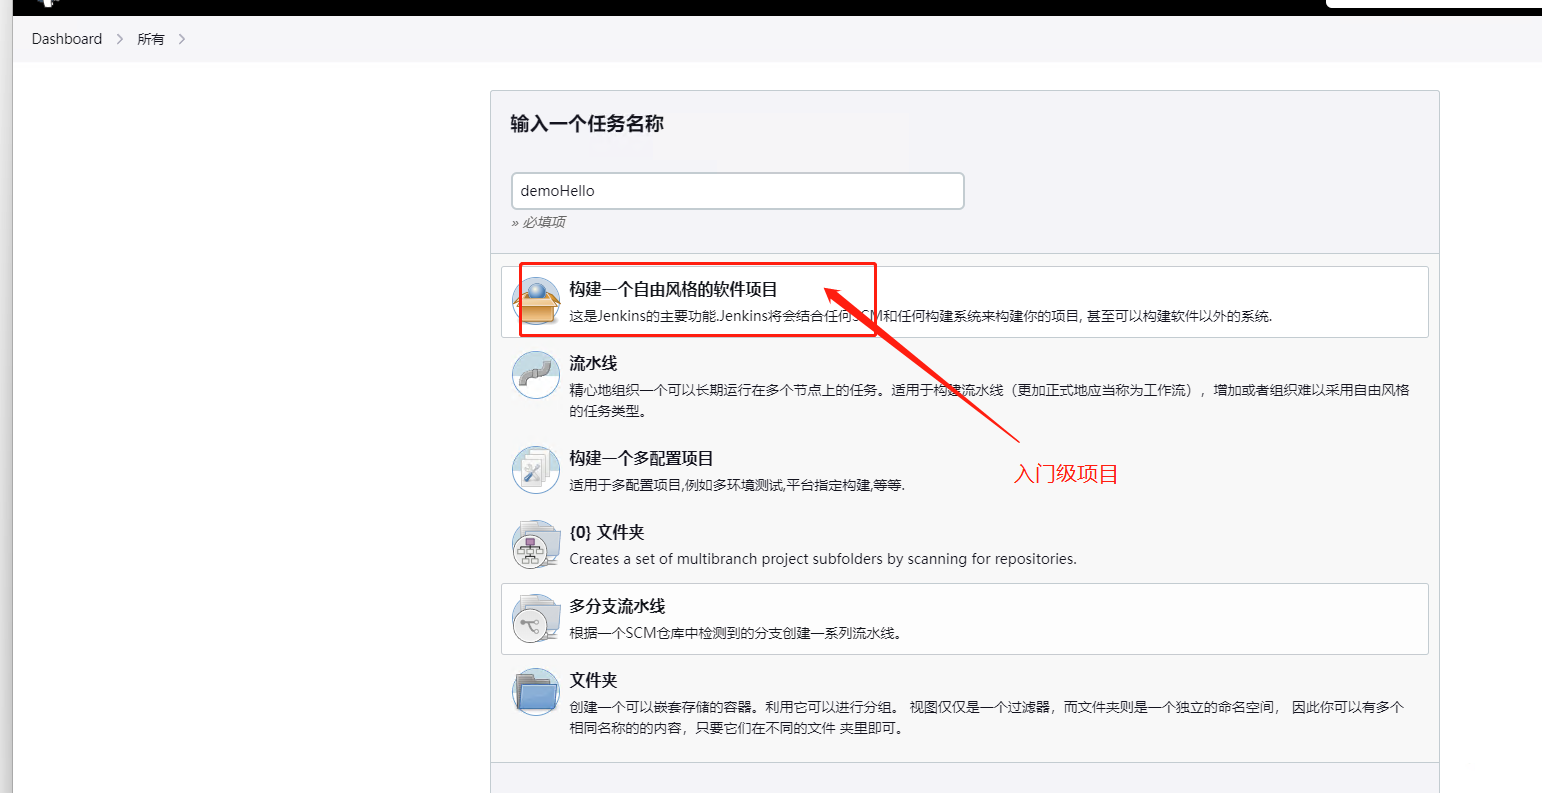Select 构建一个自由风格的软件项目 title
The width and height of the screenshot is (1542, 793).
673,289
